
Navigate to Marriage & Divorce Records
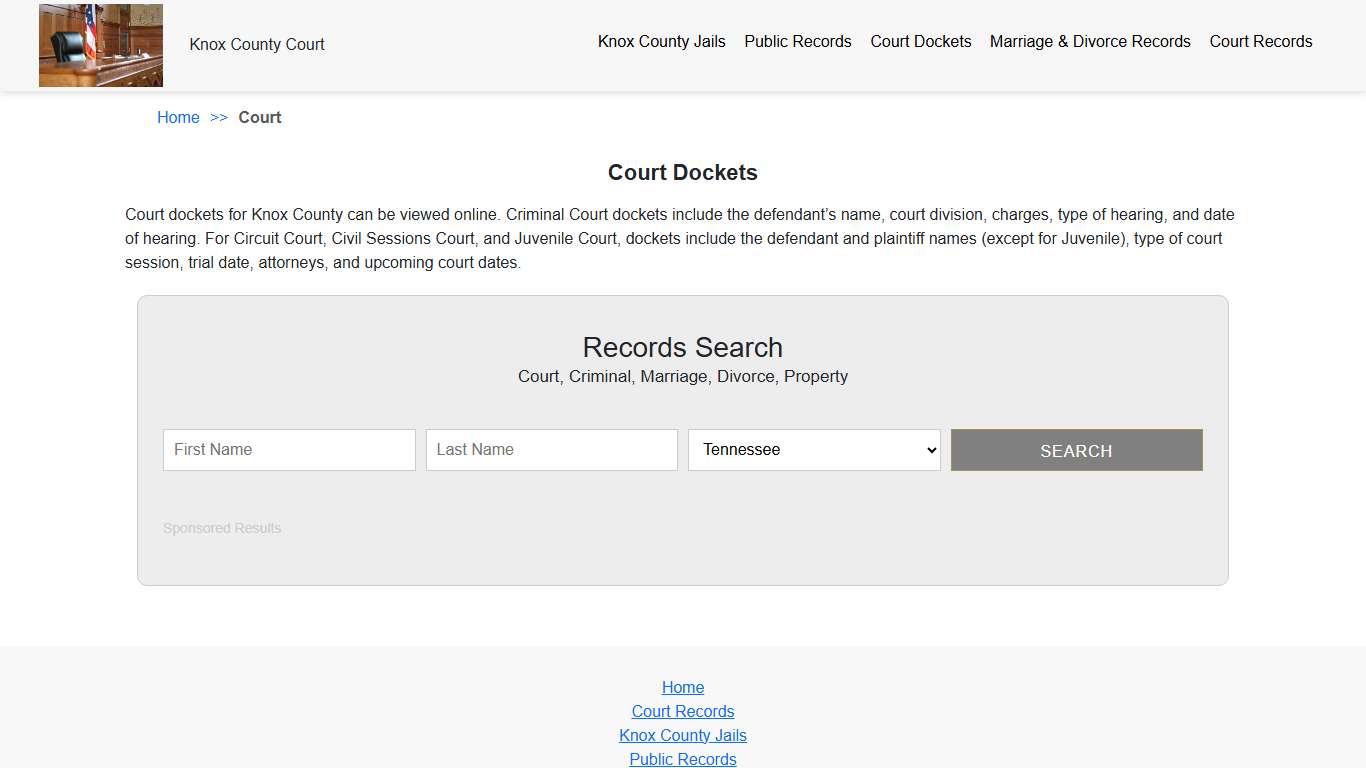point(1090,41)
